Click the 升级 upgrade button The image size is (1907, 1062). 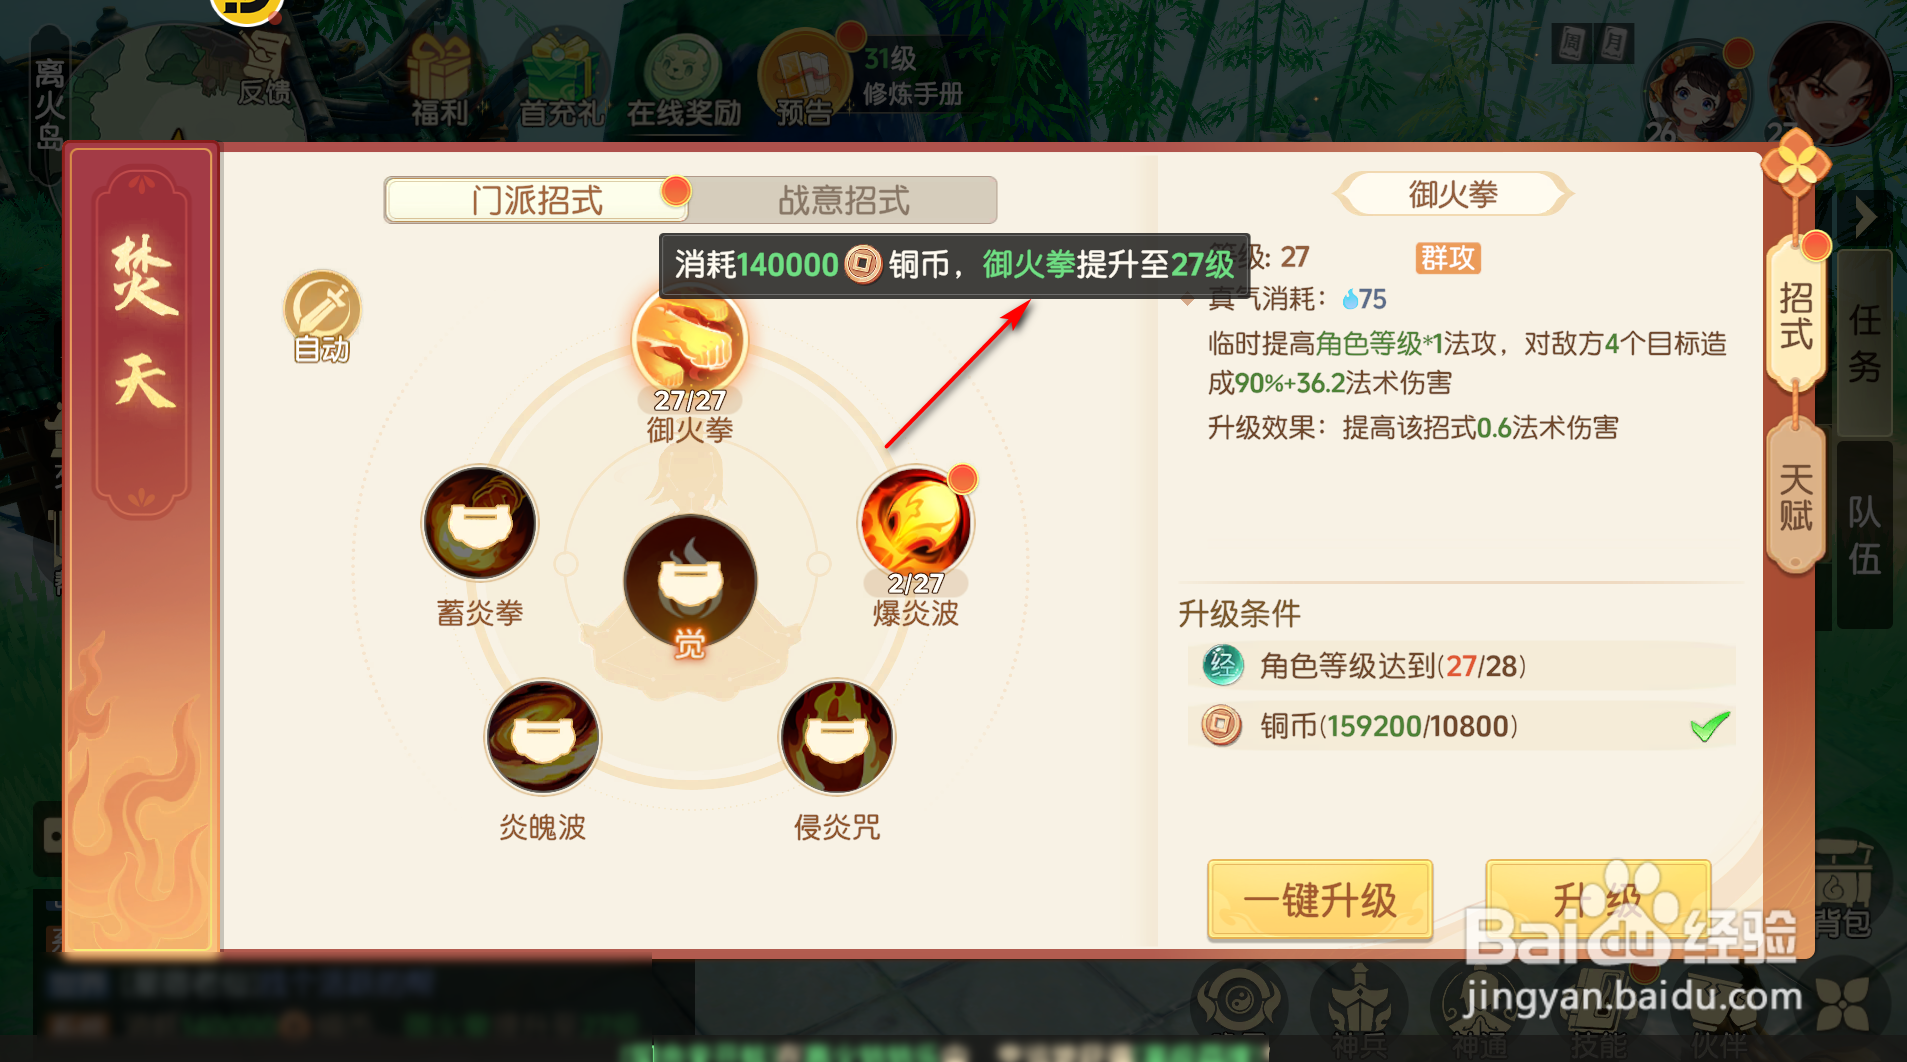click(x=1598, y=899)
